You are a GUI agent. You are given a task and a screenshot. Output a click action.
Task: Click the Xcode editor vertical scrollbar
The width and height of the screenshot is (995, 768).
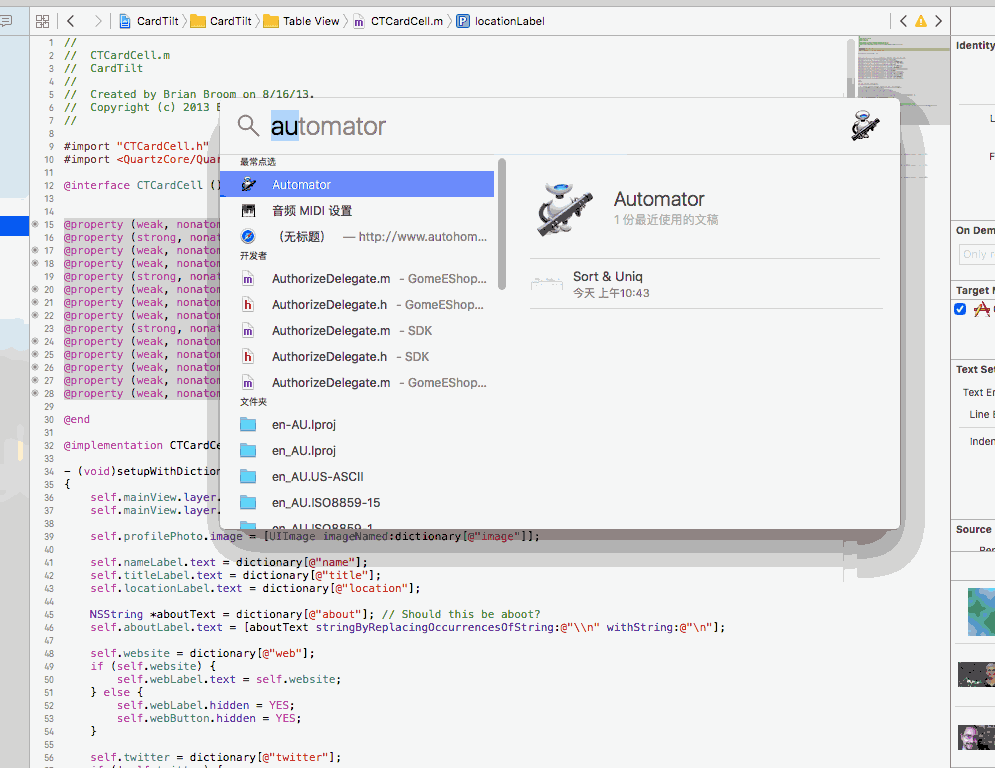tap(851, 68)
